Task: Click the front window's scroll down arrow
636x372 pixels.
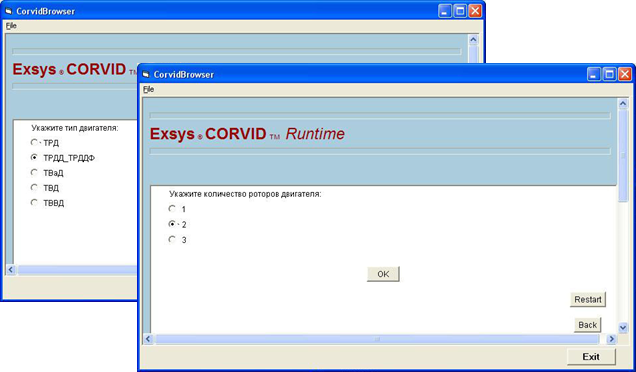Action: pyautogui.click(x=623, y=327)
